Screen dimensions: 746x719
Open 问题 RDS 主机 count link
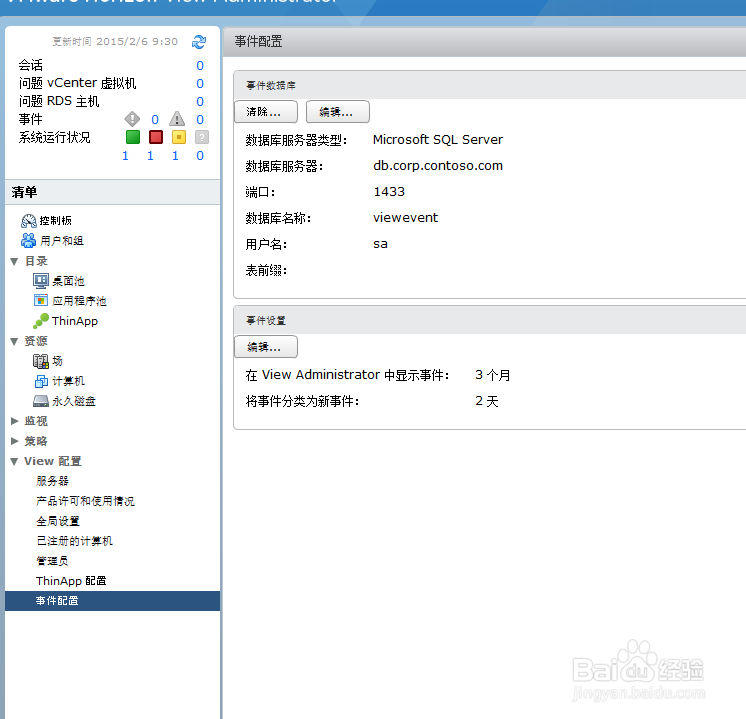coord(200,101)
